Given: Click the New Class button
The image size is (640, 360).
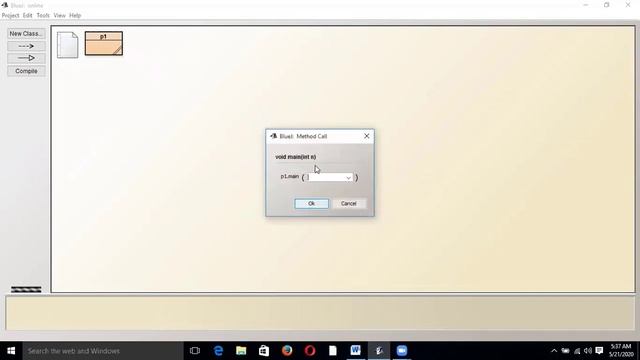Looking at the screenshot, I should (x=26, y=33).
